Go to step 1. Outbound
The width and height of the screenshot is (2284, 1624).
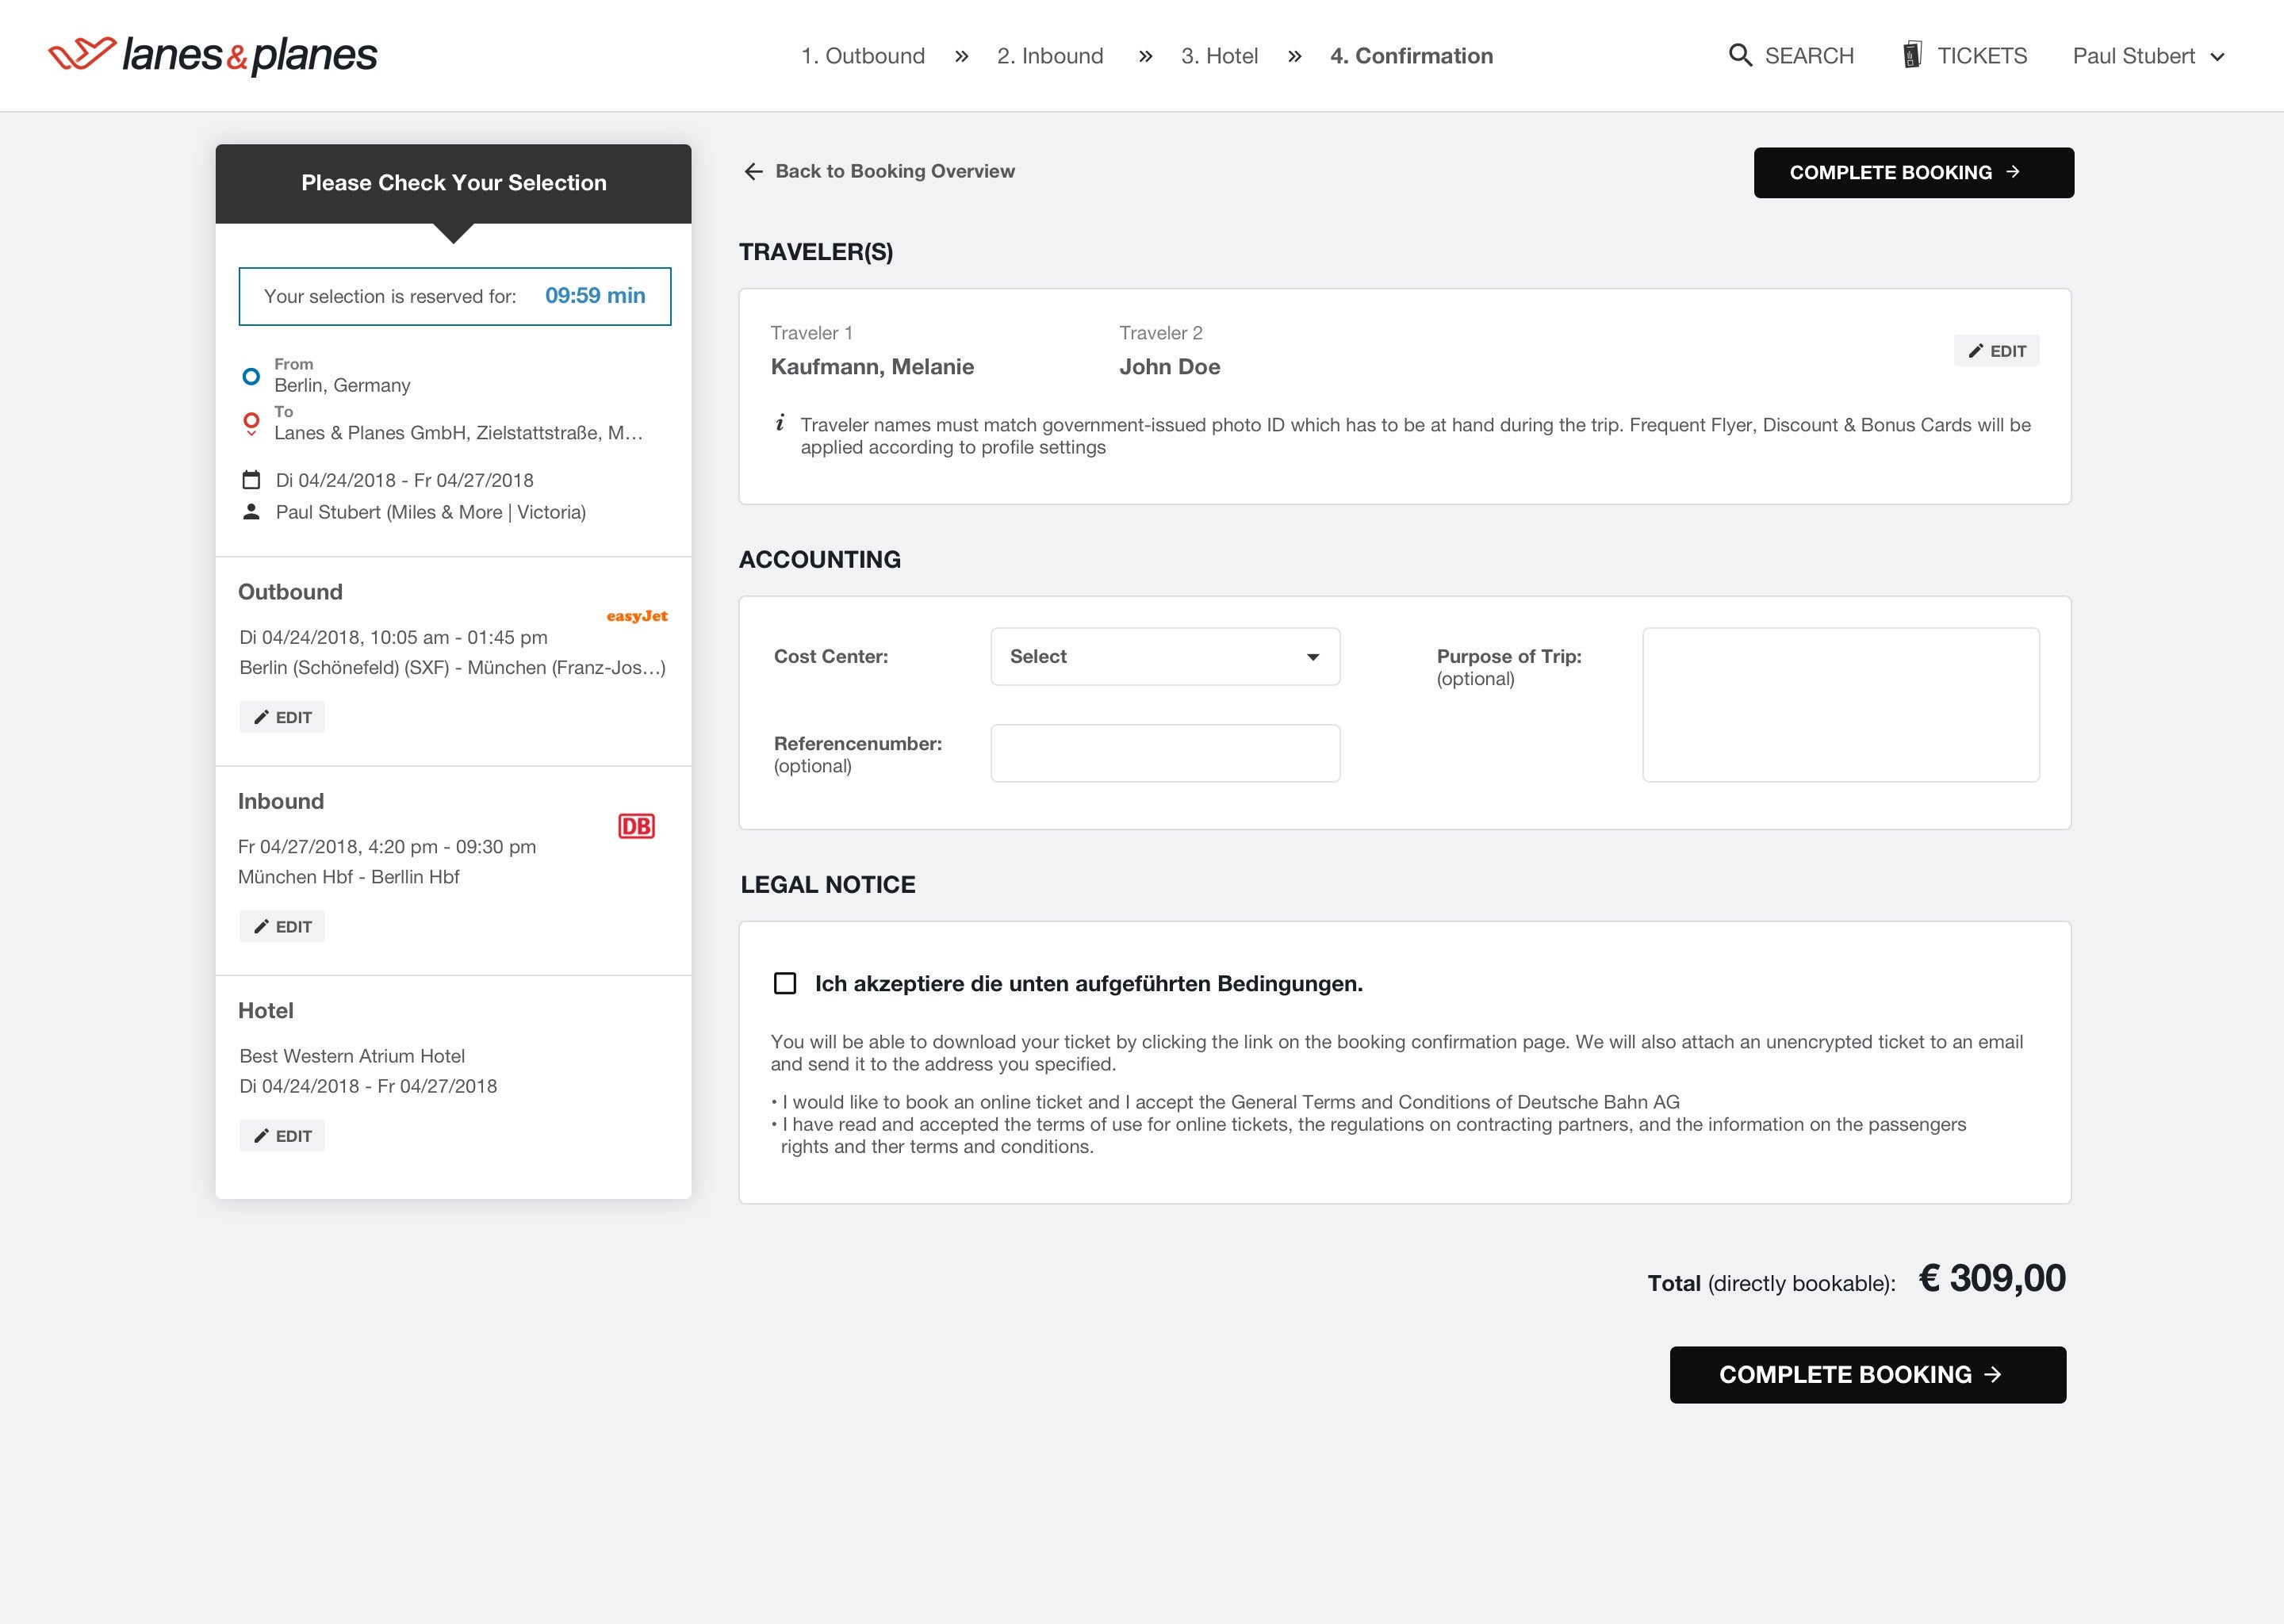pyautogui.click(x=862, y=56)
